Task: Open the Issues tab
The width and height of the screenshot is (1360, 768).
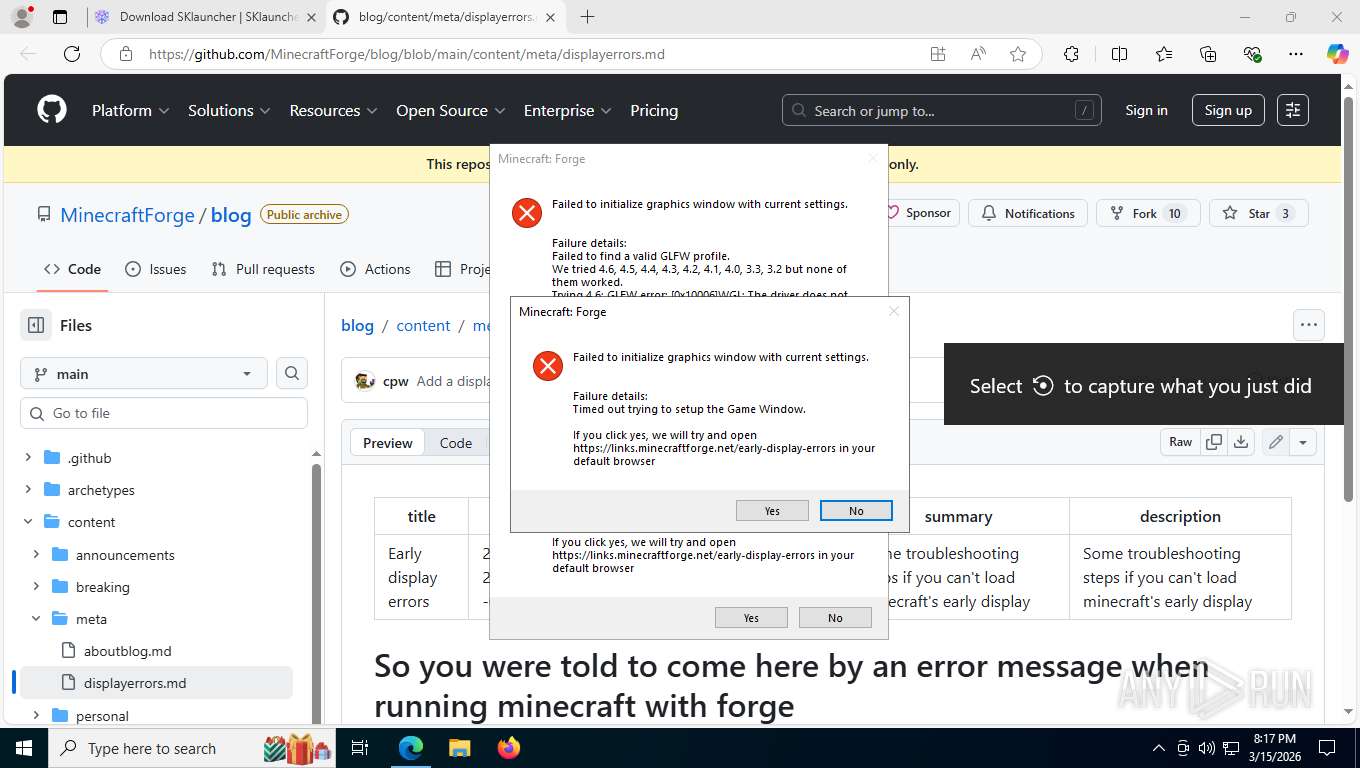Action: 156,269
